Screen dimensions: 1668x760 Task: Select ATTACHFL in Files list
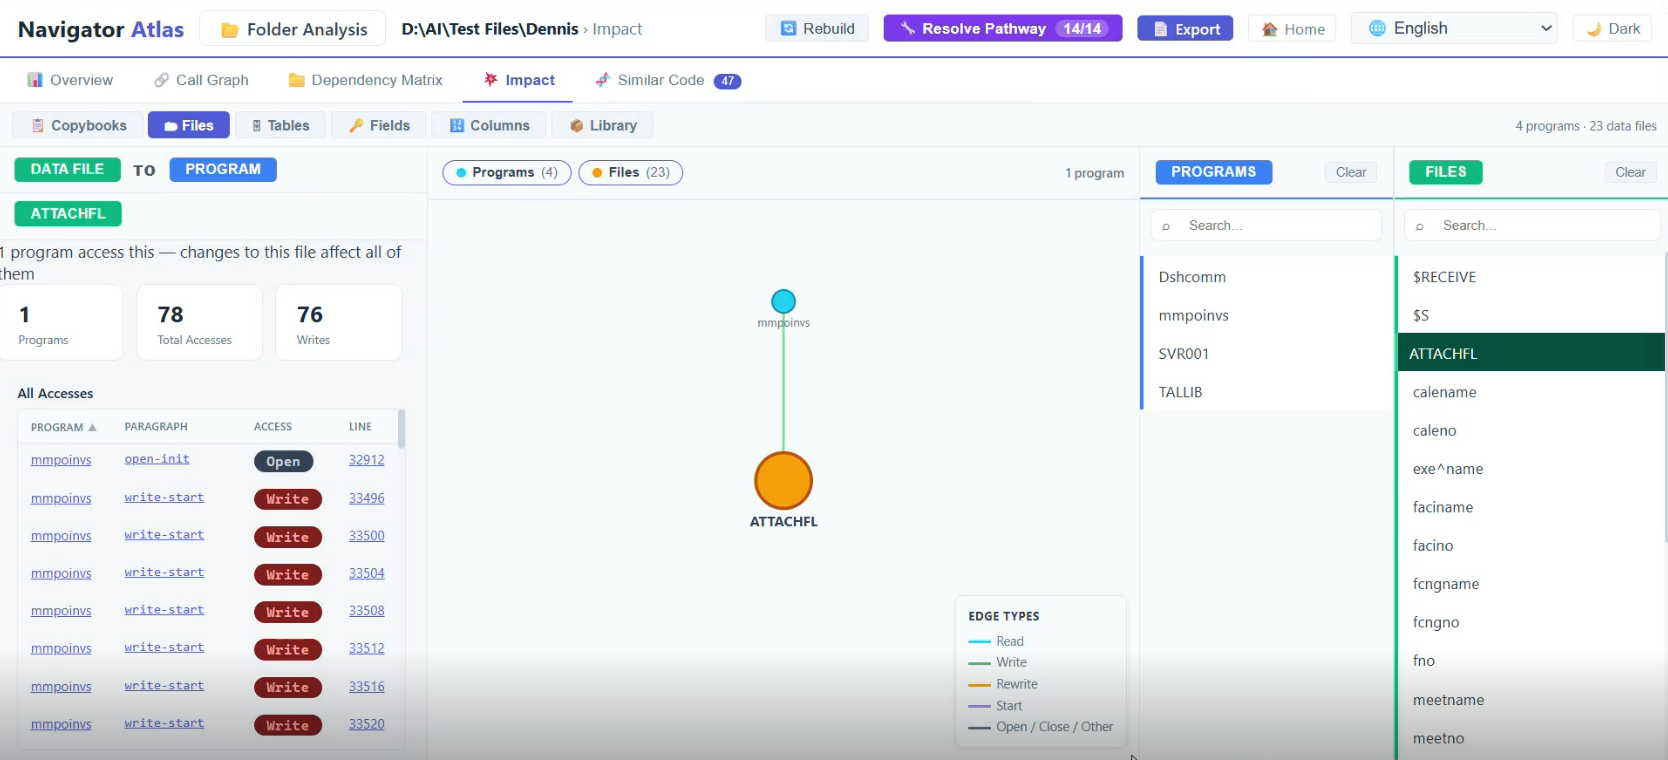coord(1531,353)
